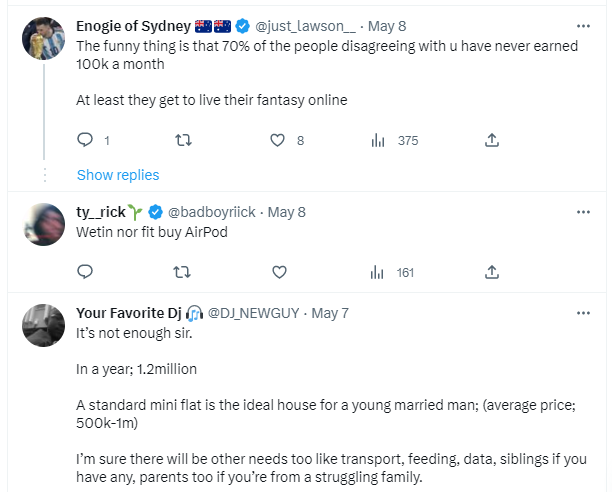Like ty__rick's AirPod tweet
This screenshot has height=492, width=612.
pyautogui.click(x=279, y=271)
